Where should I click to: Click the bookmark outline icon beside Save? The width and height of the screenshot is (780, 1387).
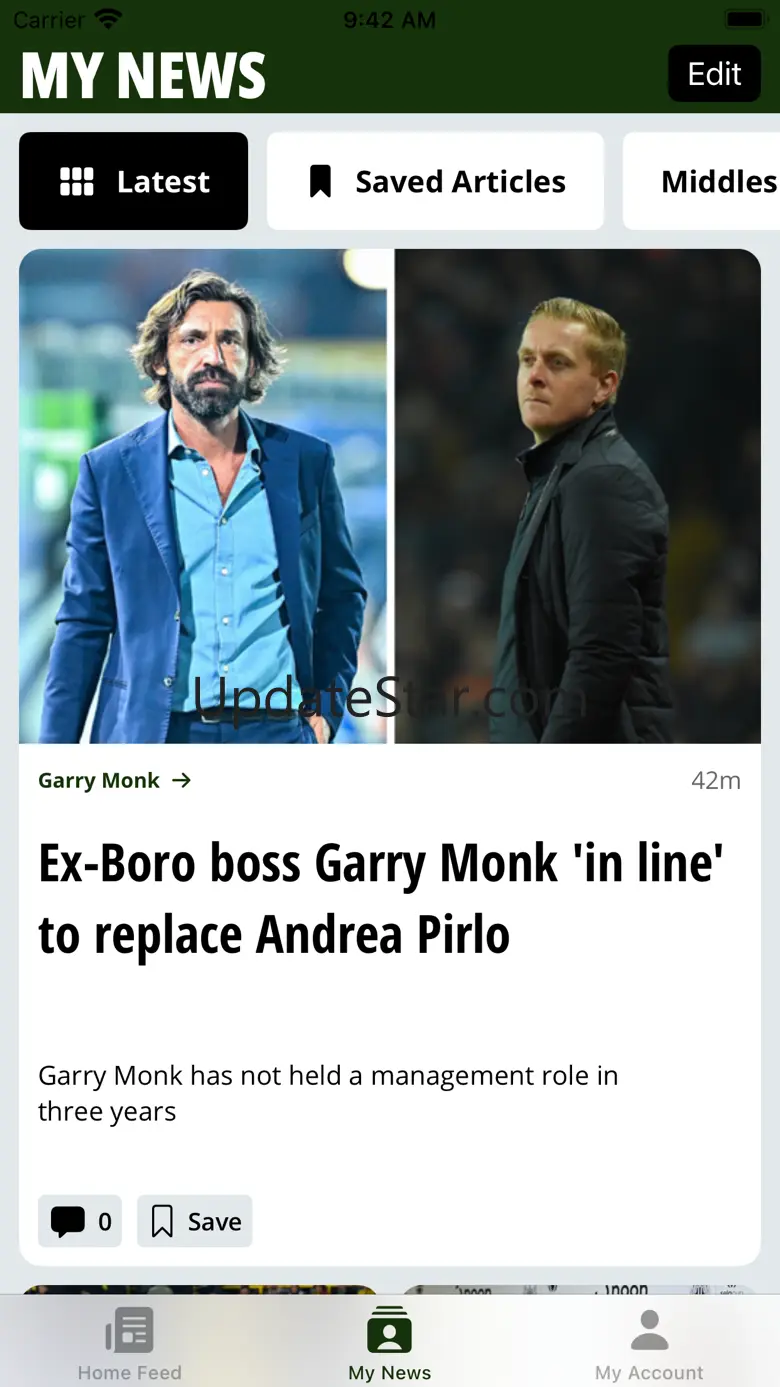coord(162,1221)
